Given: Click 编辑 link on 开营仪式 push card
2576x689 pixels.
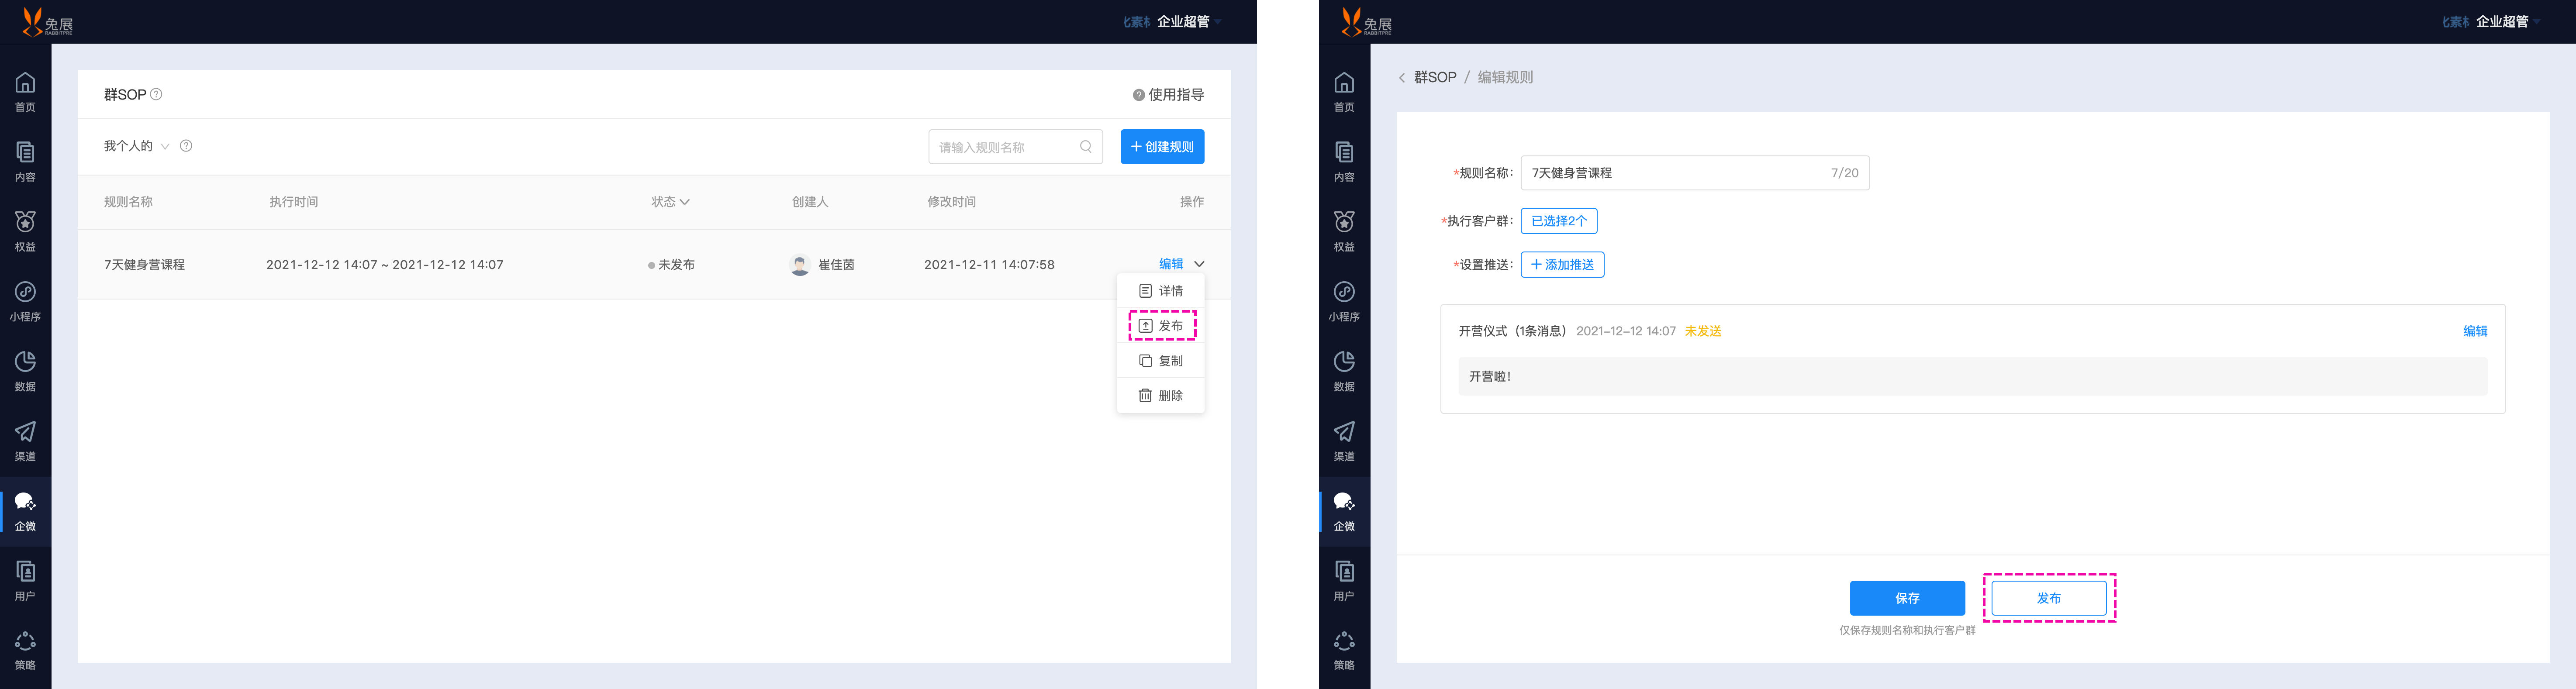Looking at the screenshot, I should [2475, 331].
